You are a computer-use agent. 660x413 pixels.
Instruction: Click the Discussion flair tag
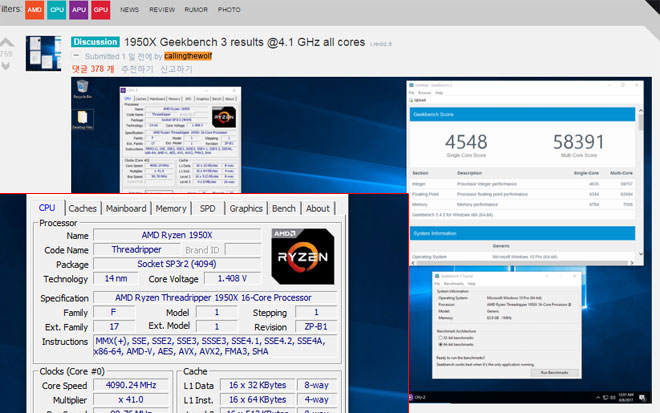tap(95, 42)
